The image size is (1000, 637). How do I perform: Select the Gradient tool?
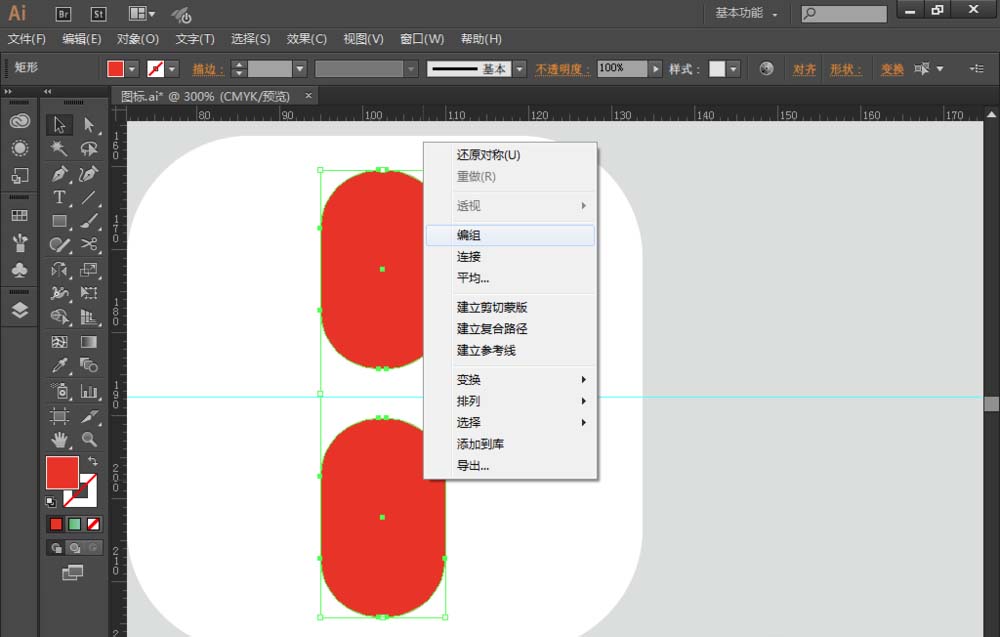89,342
